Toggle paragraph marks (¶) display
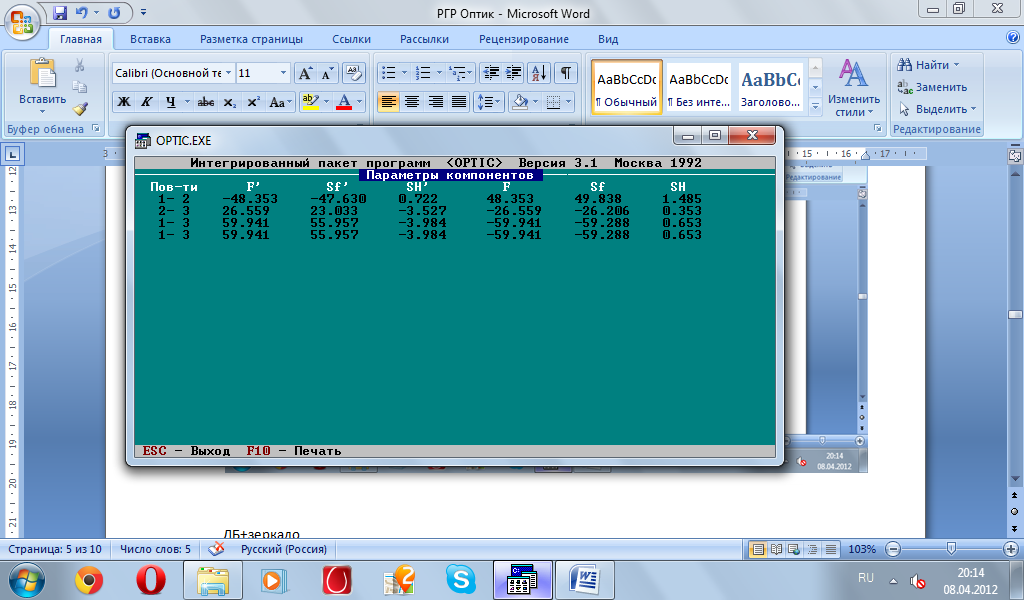 point(566,73)
